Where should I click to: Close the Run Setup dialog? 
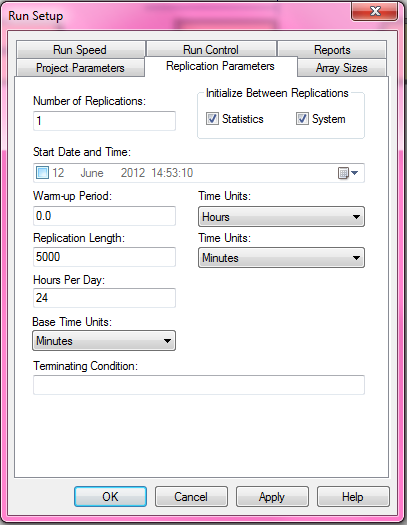coord(375,11)
